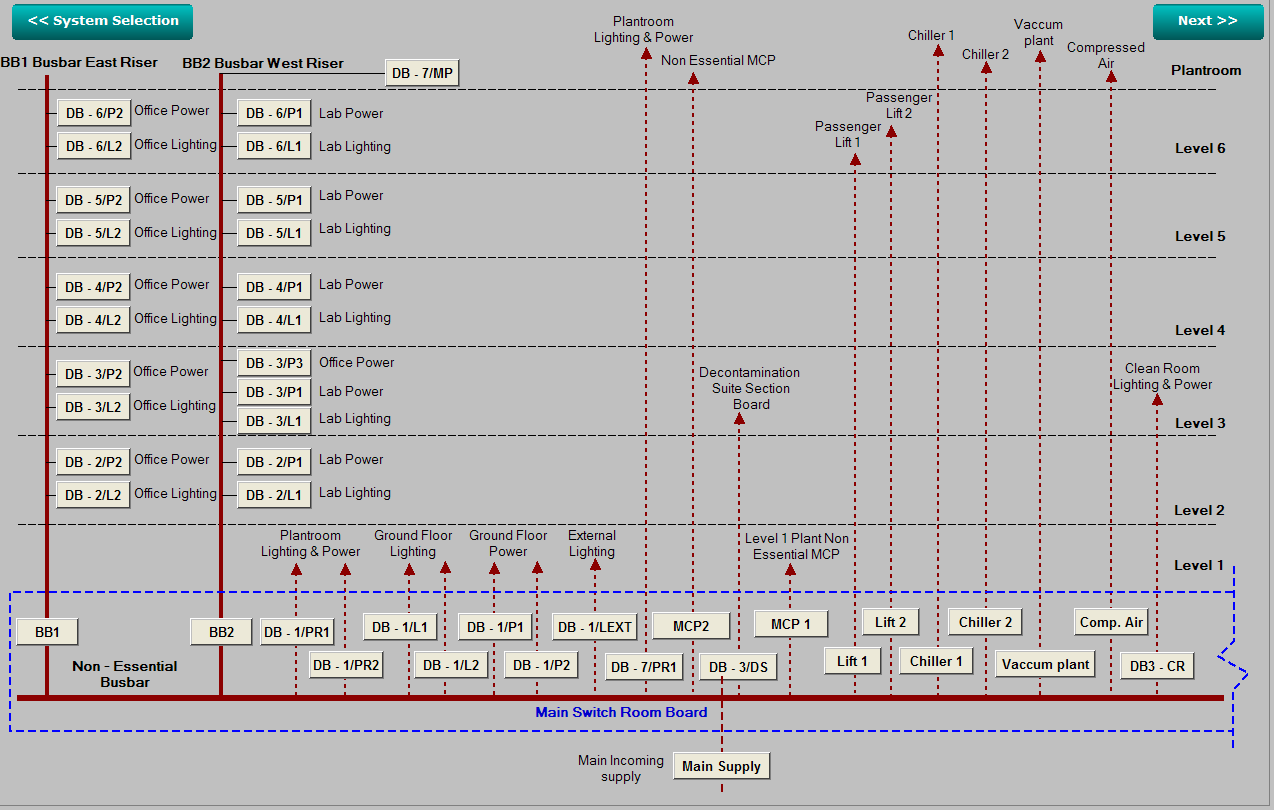Viewport: 1274px width, 810px height.
Task: Click the DB - 1/LEXT external lighting board
Action: pos(595,627)
